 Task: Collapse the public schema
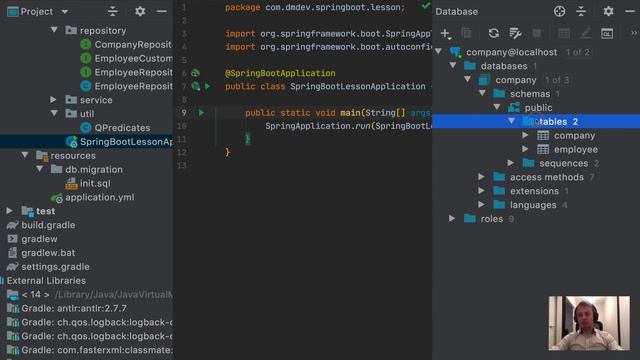coord(497,107)
